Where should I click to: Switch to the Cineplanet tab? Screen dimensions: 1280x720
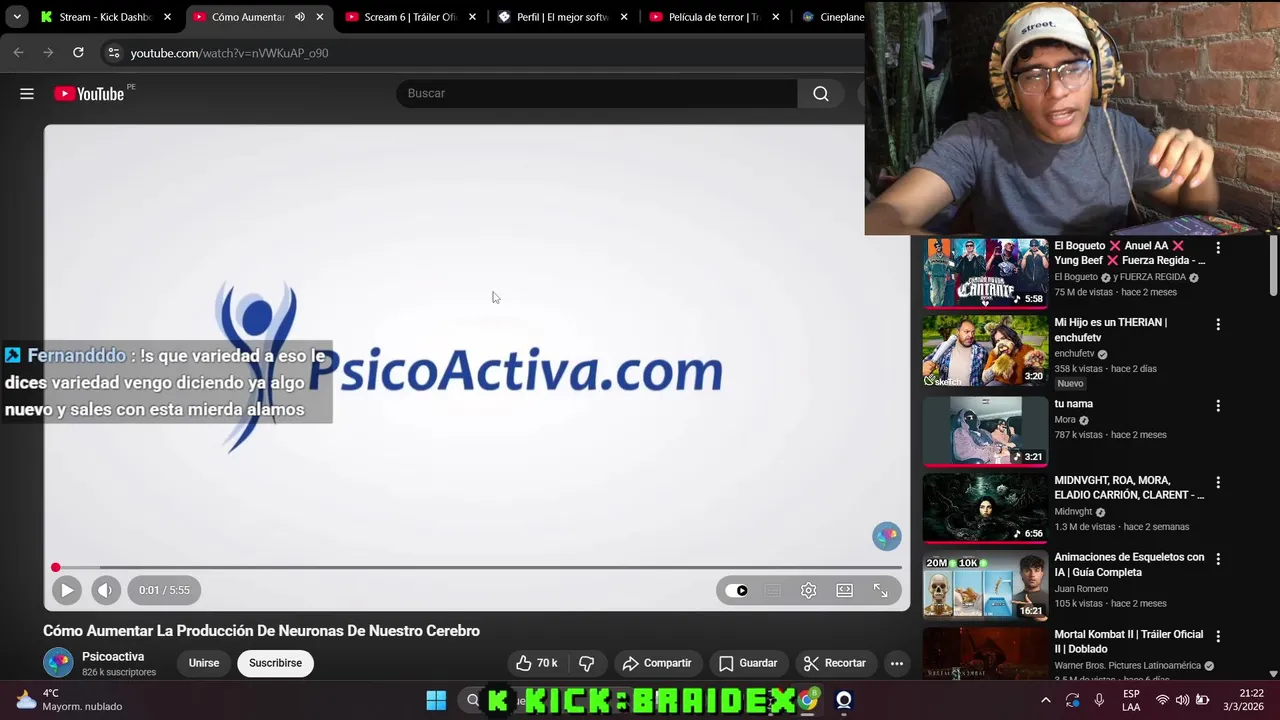pyautogui.click(x=832, y=17)
